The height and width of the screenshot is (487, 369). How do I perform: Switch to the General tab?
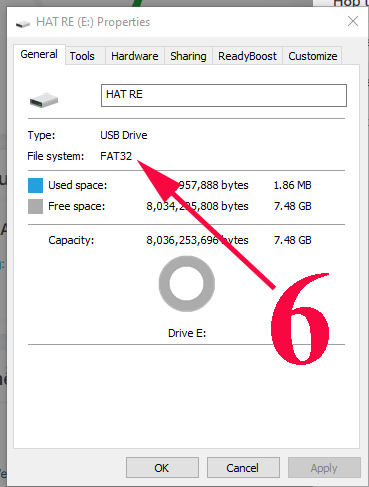click(39, 54)
